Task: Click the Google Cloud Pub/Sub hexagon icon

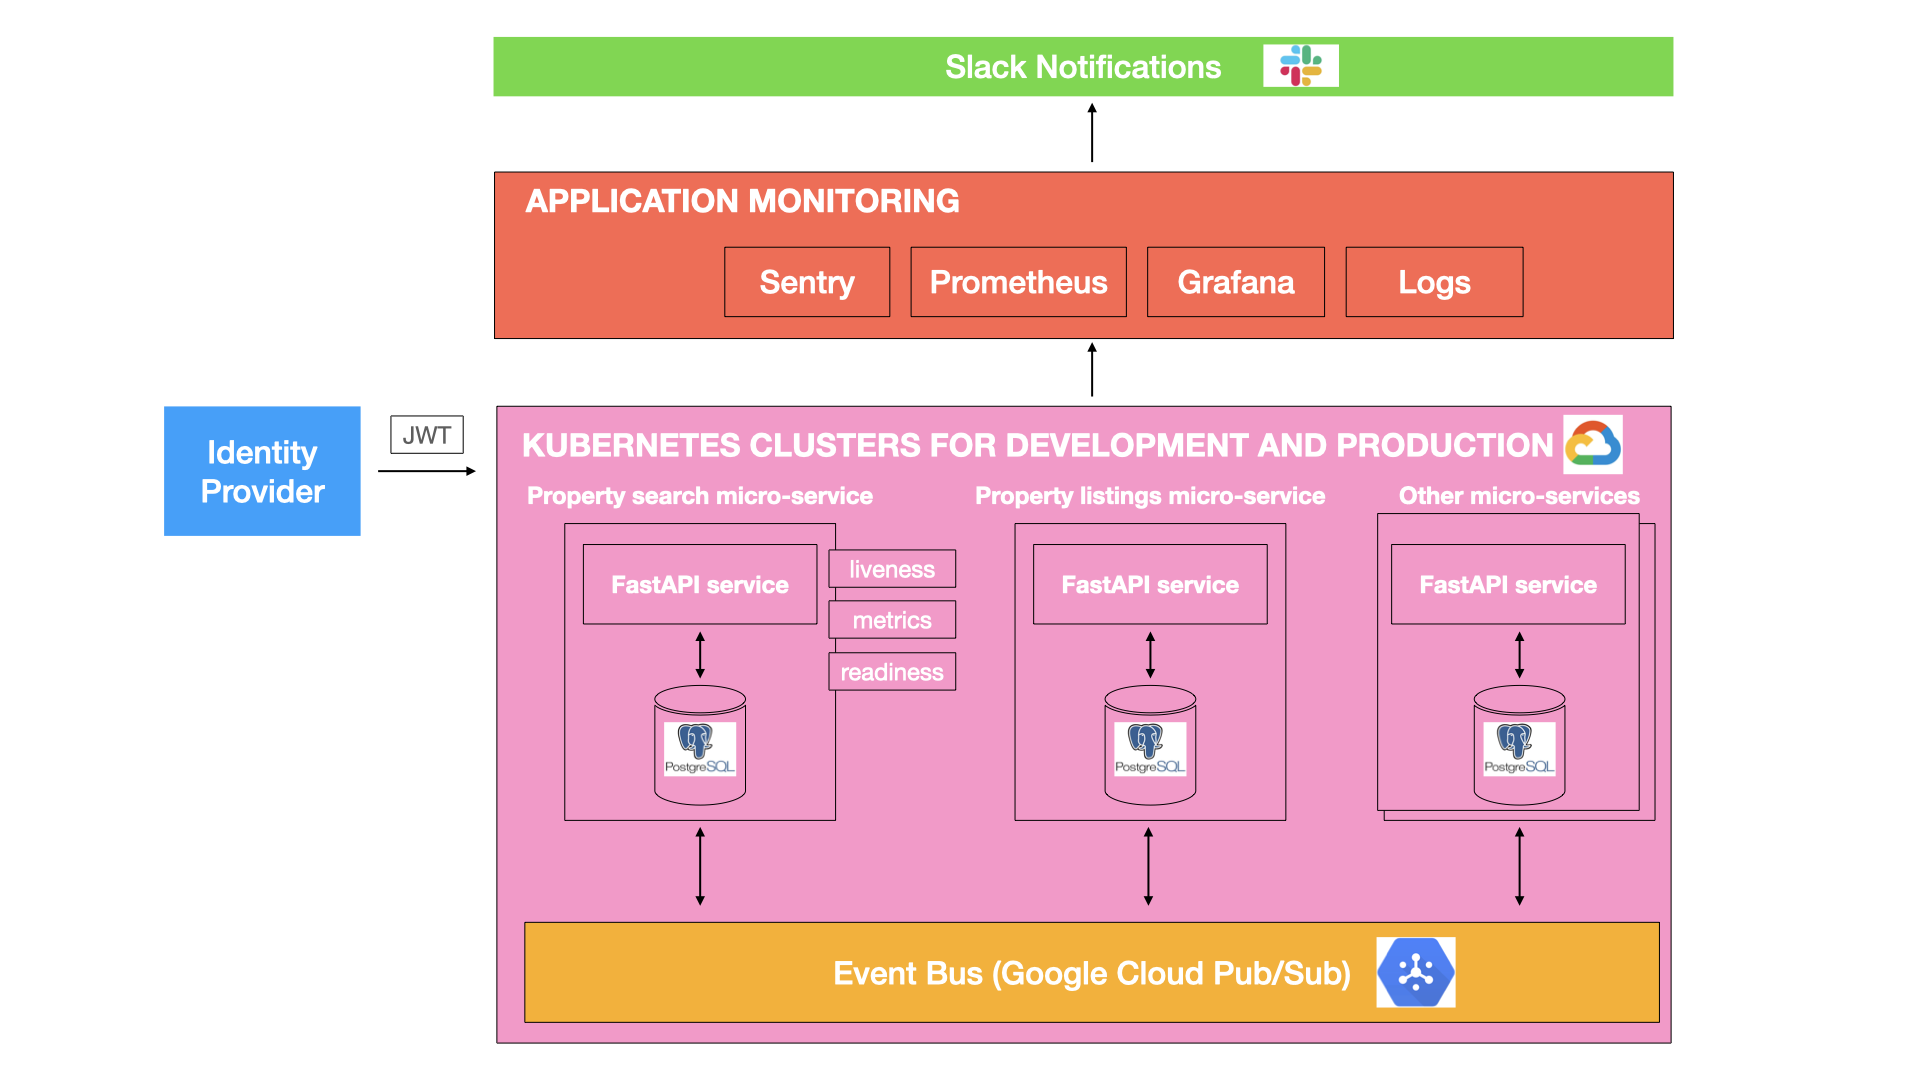Action: tap(1415, 972)
